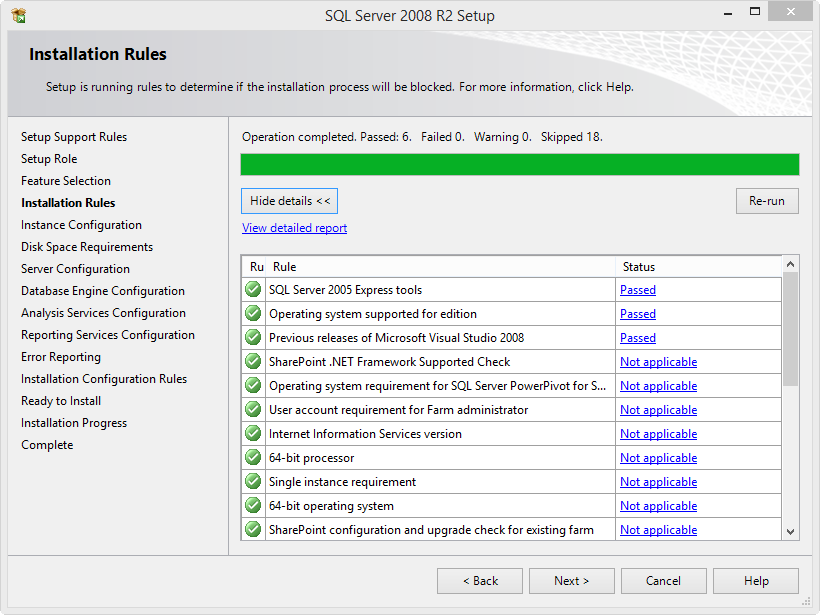This screenshot has width=820, height=615.
Task: Click the icon next to 64-bit operating system rule
Action: (252, 505)
